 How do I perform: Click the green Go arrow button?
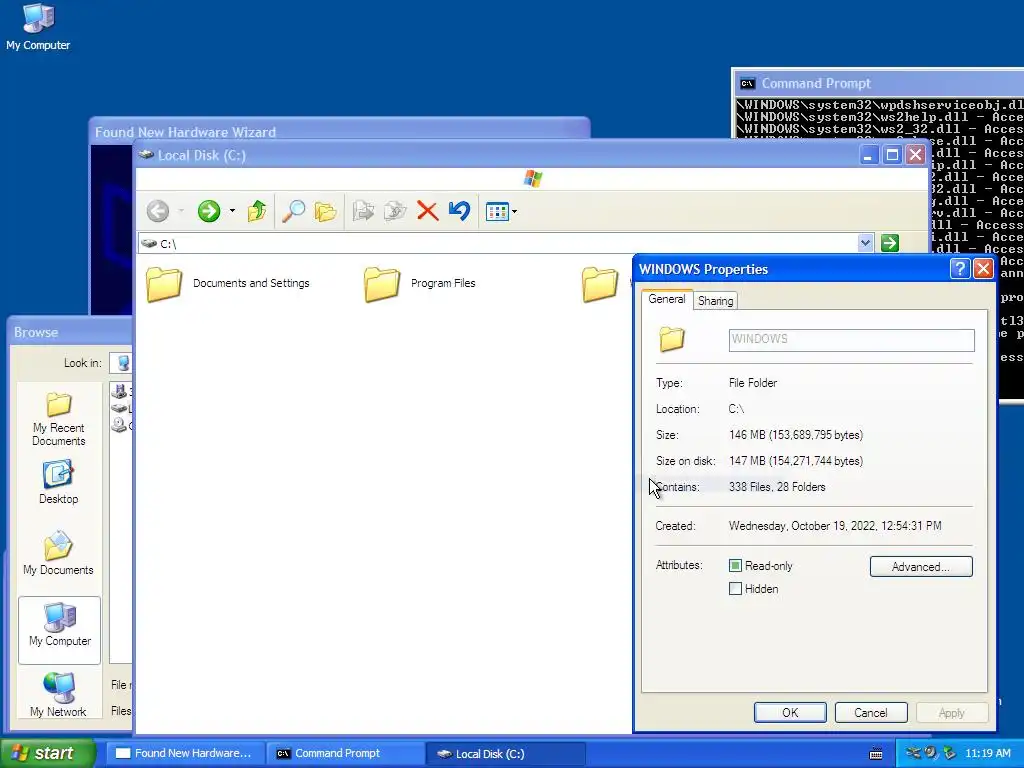click(889, 243)
